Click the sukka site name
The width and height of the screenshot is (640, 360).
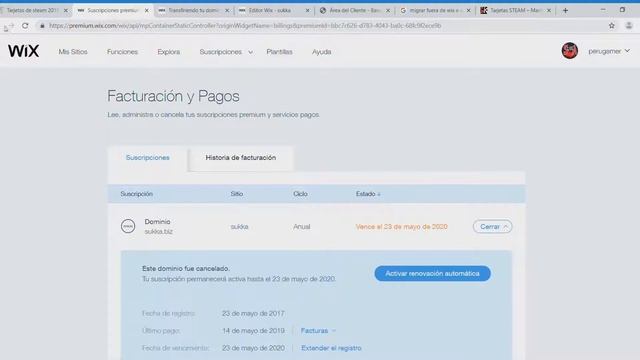(239, 227)
